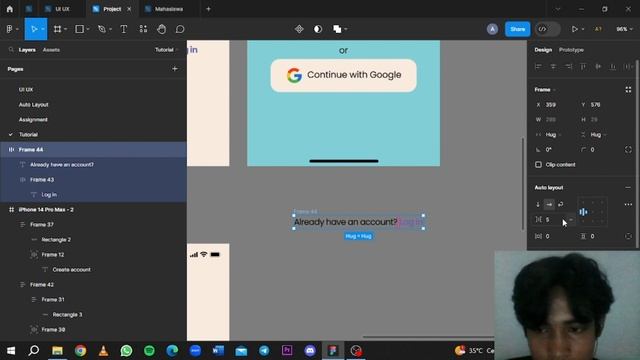Open the Figma main menu icon

coord(9,29)
